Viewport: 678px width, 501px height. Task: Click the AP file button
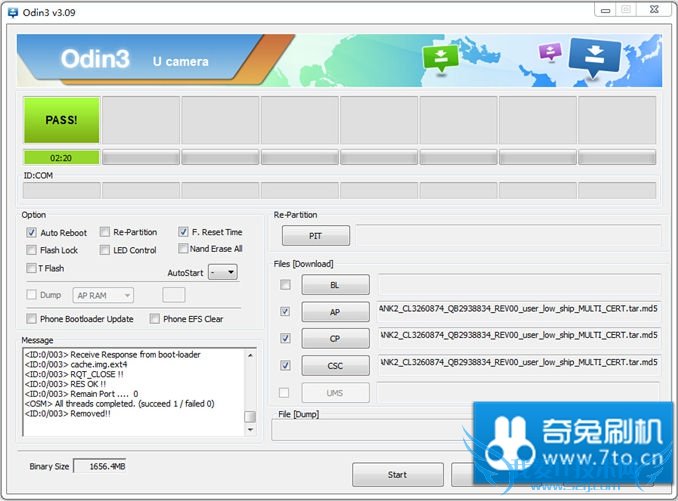(336, 312)
